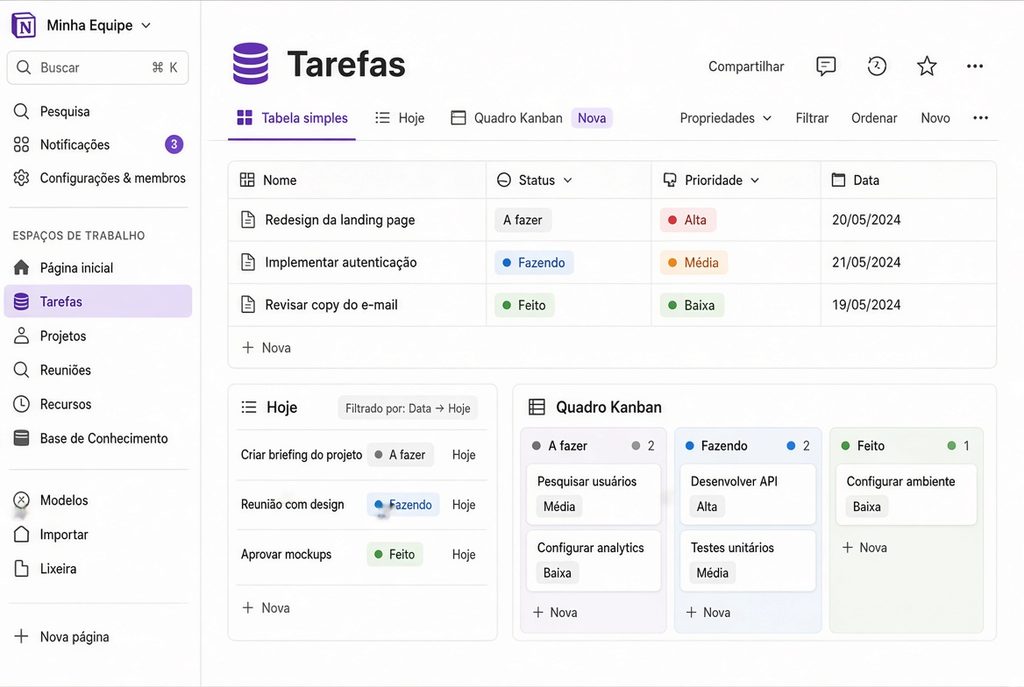The width and height of the screenshot is (1024, 687).
Task: Open the Testes unitários card
Action: (748, 561)
